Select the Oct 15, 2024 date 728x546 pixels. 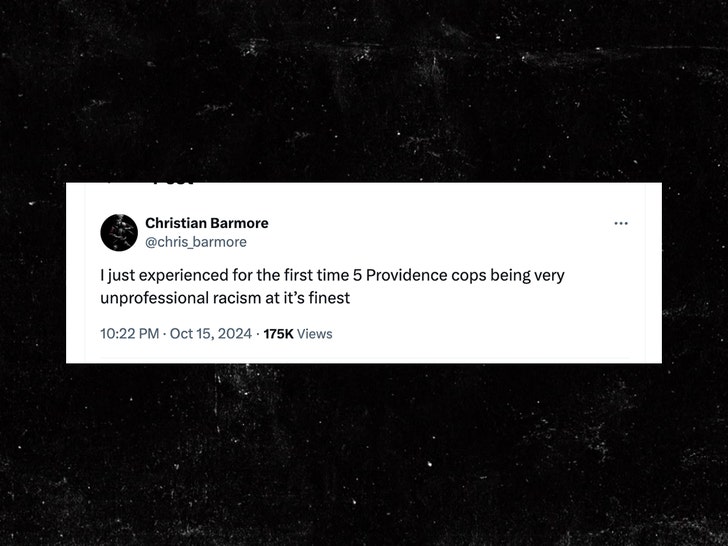click(x=210, y=333)
